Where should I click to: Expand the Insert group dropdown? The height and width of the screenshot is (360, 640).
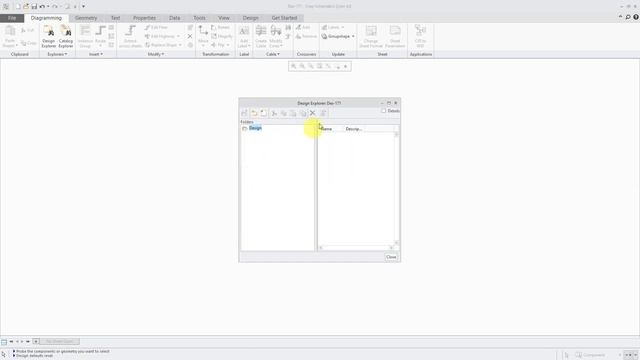click(96, 54)
